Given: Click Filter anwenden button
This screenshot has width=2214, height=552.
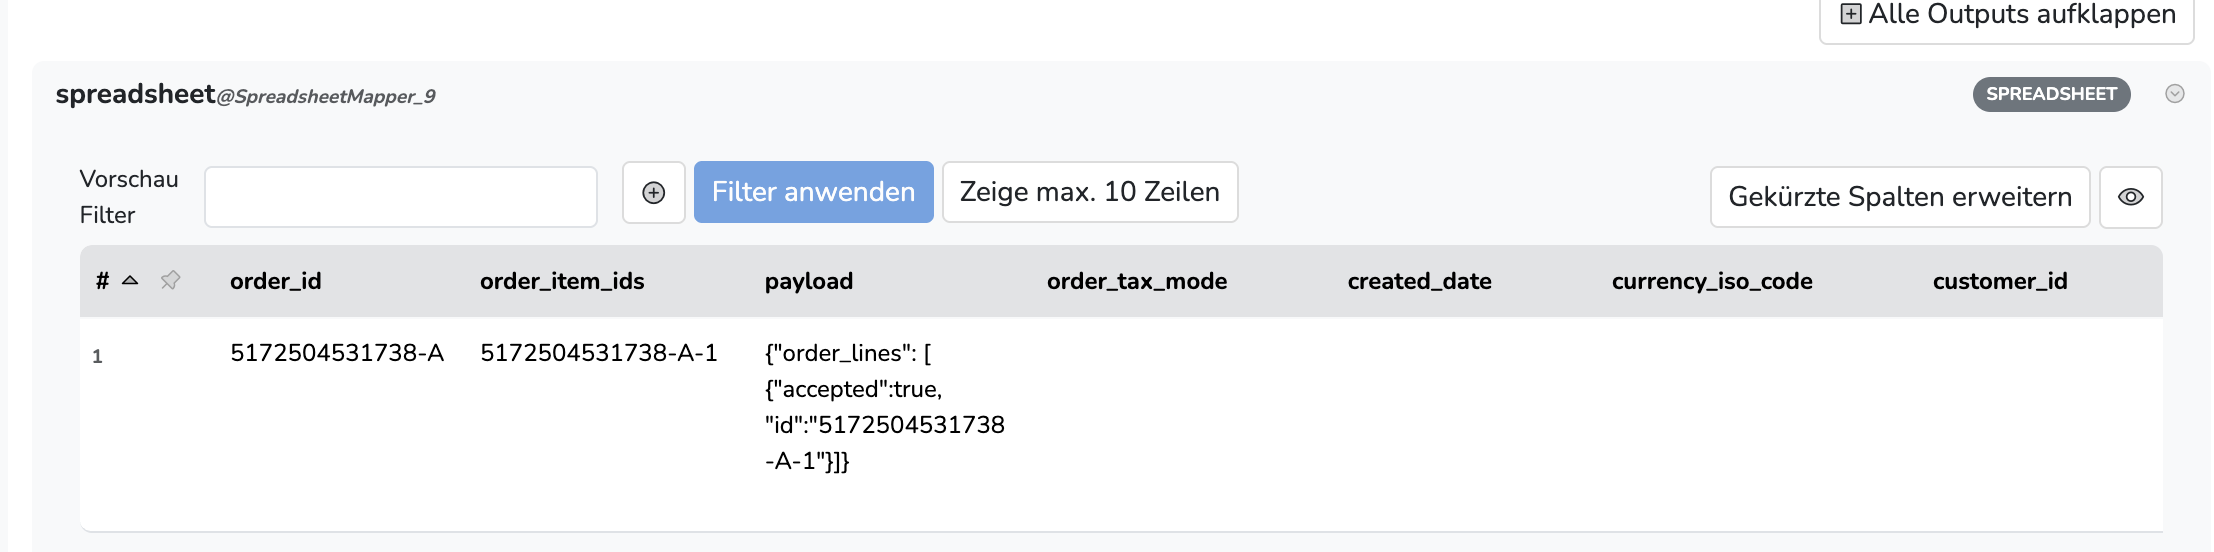Looking at the screenshot, I should tap(813, 192).
